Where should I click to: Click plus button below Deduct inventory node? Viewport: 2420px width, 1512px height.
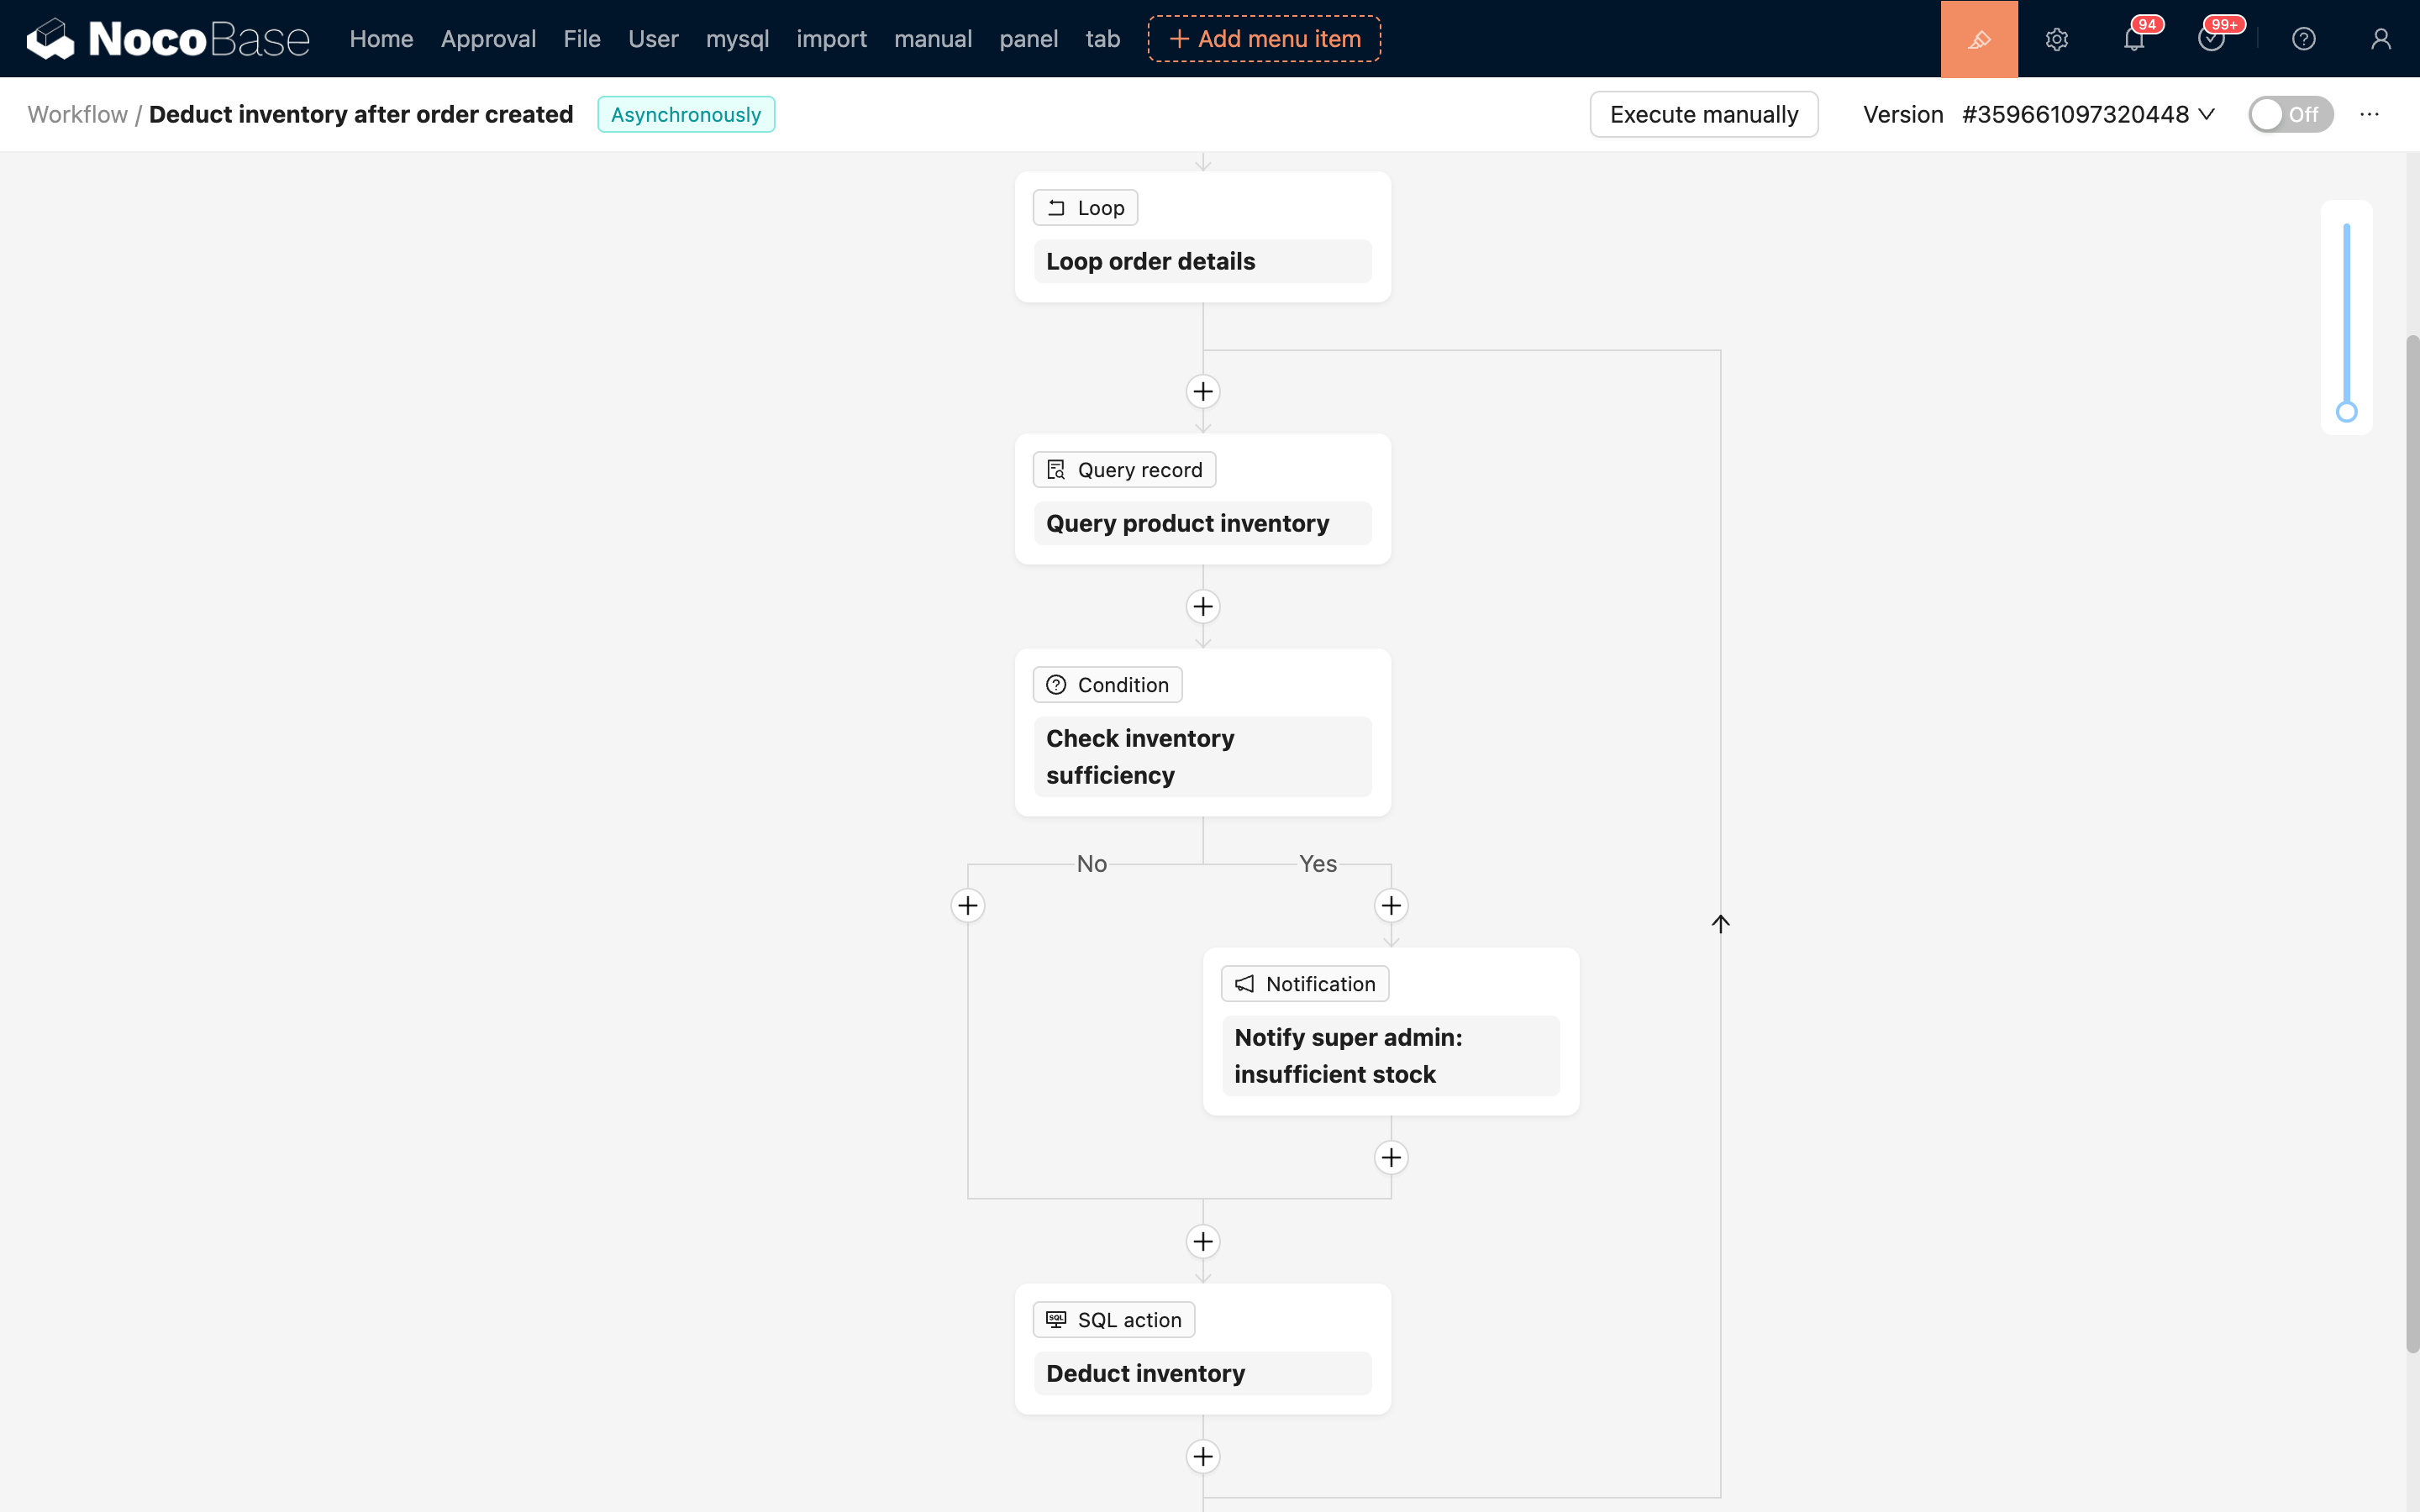coord(1203,1457)
